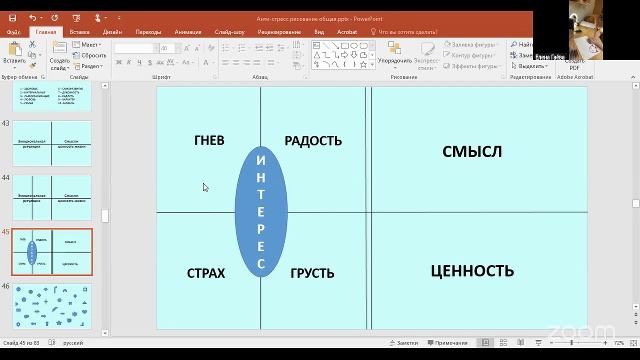Switch to Normal view in status bar
640x360 pixels.
coord(485,343)
